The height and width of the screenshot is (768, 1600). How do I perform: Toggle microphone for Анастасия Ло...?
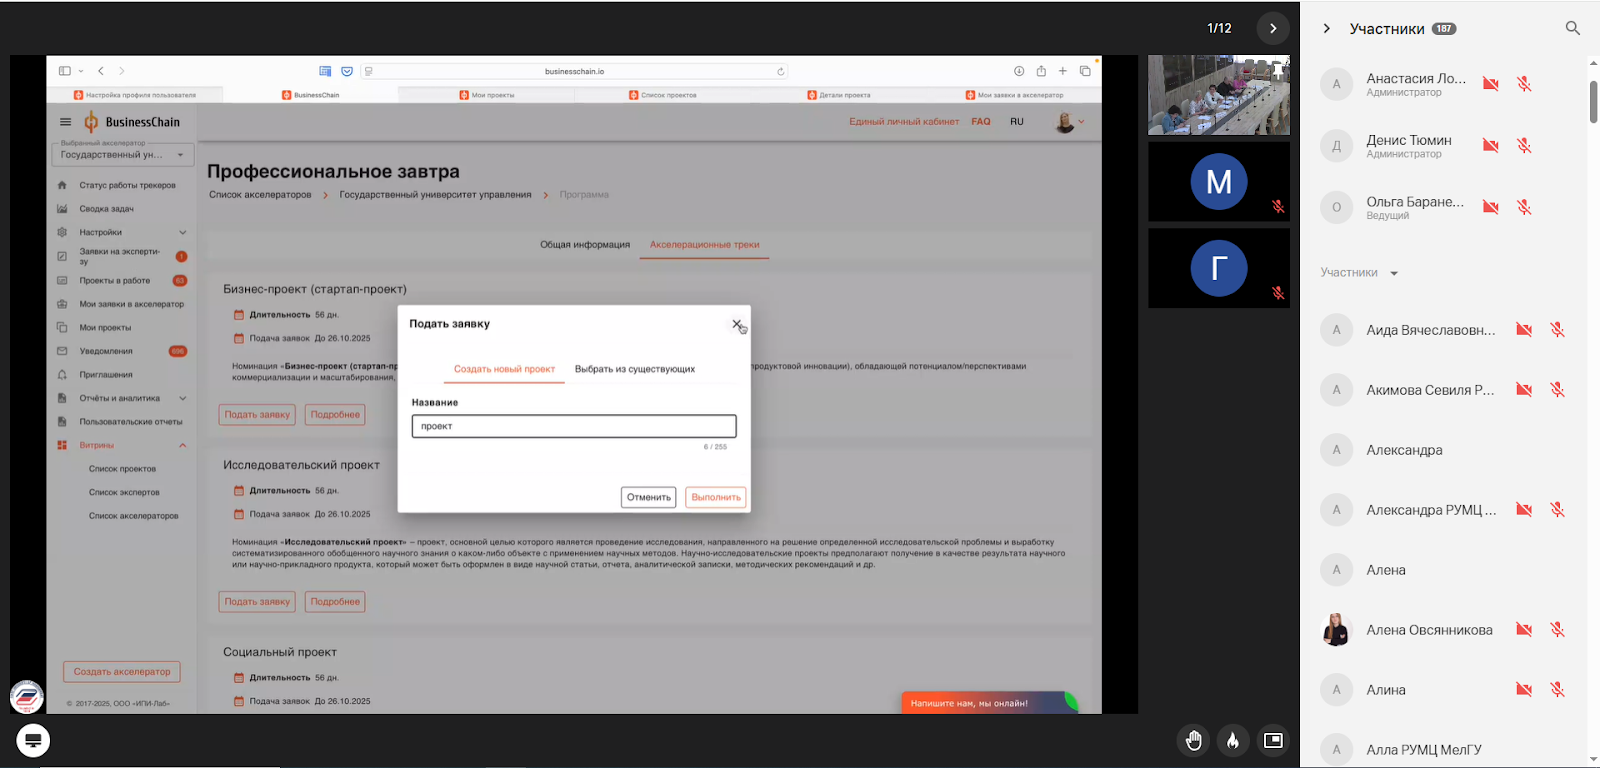pyautogui.click(x=1524, y=84)
